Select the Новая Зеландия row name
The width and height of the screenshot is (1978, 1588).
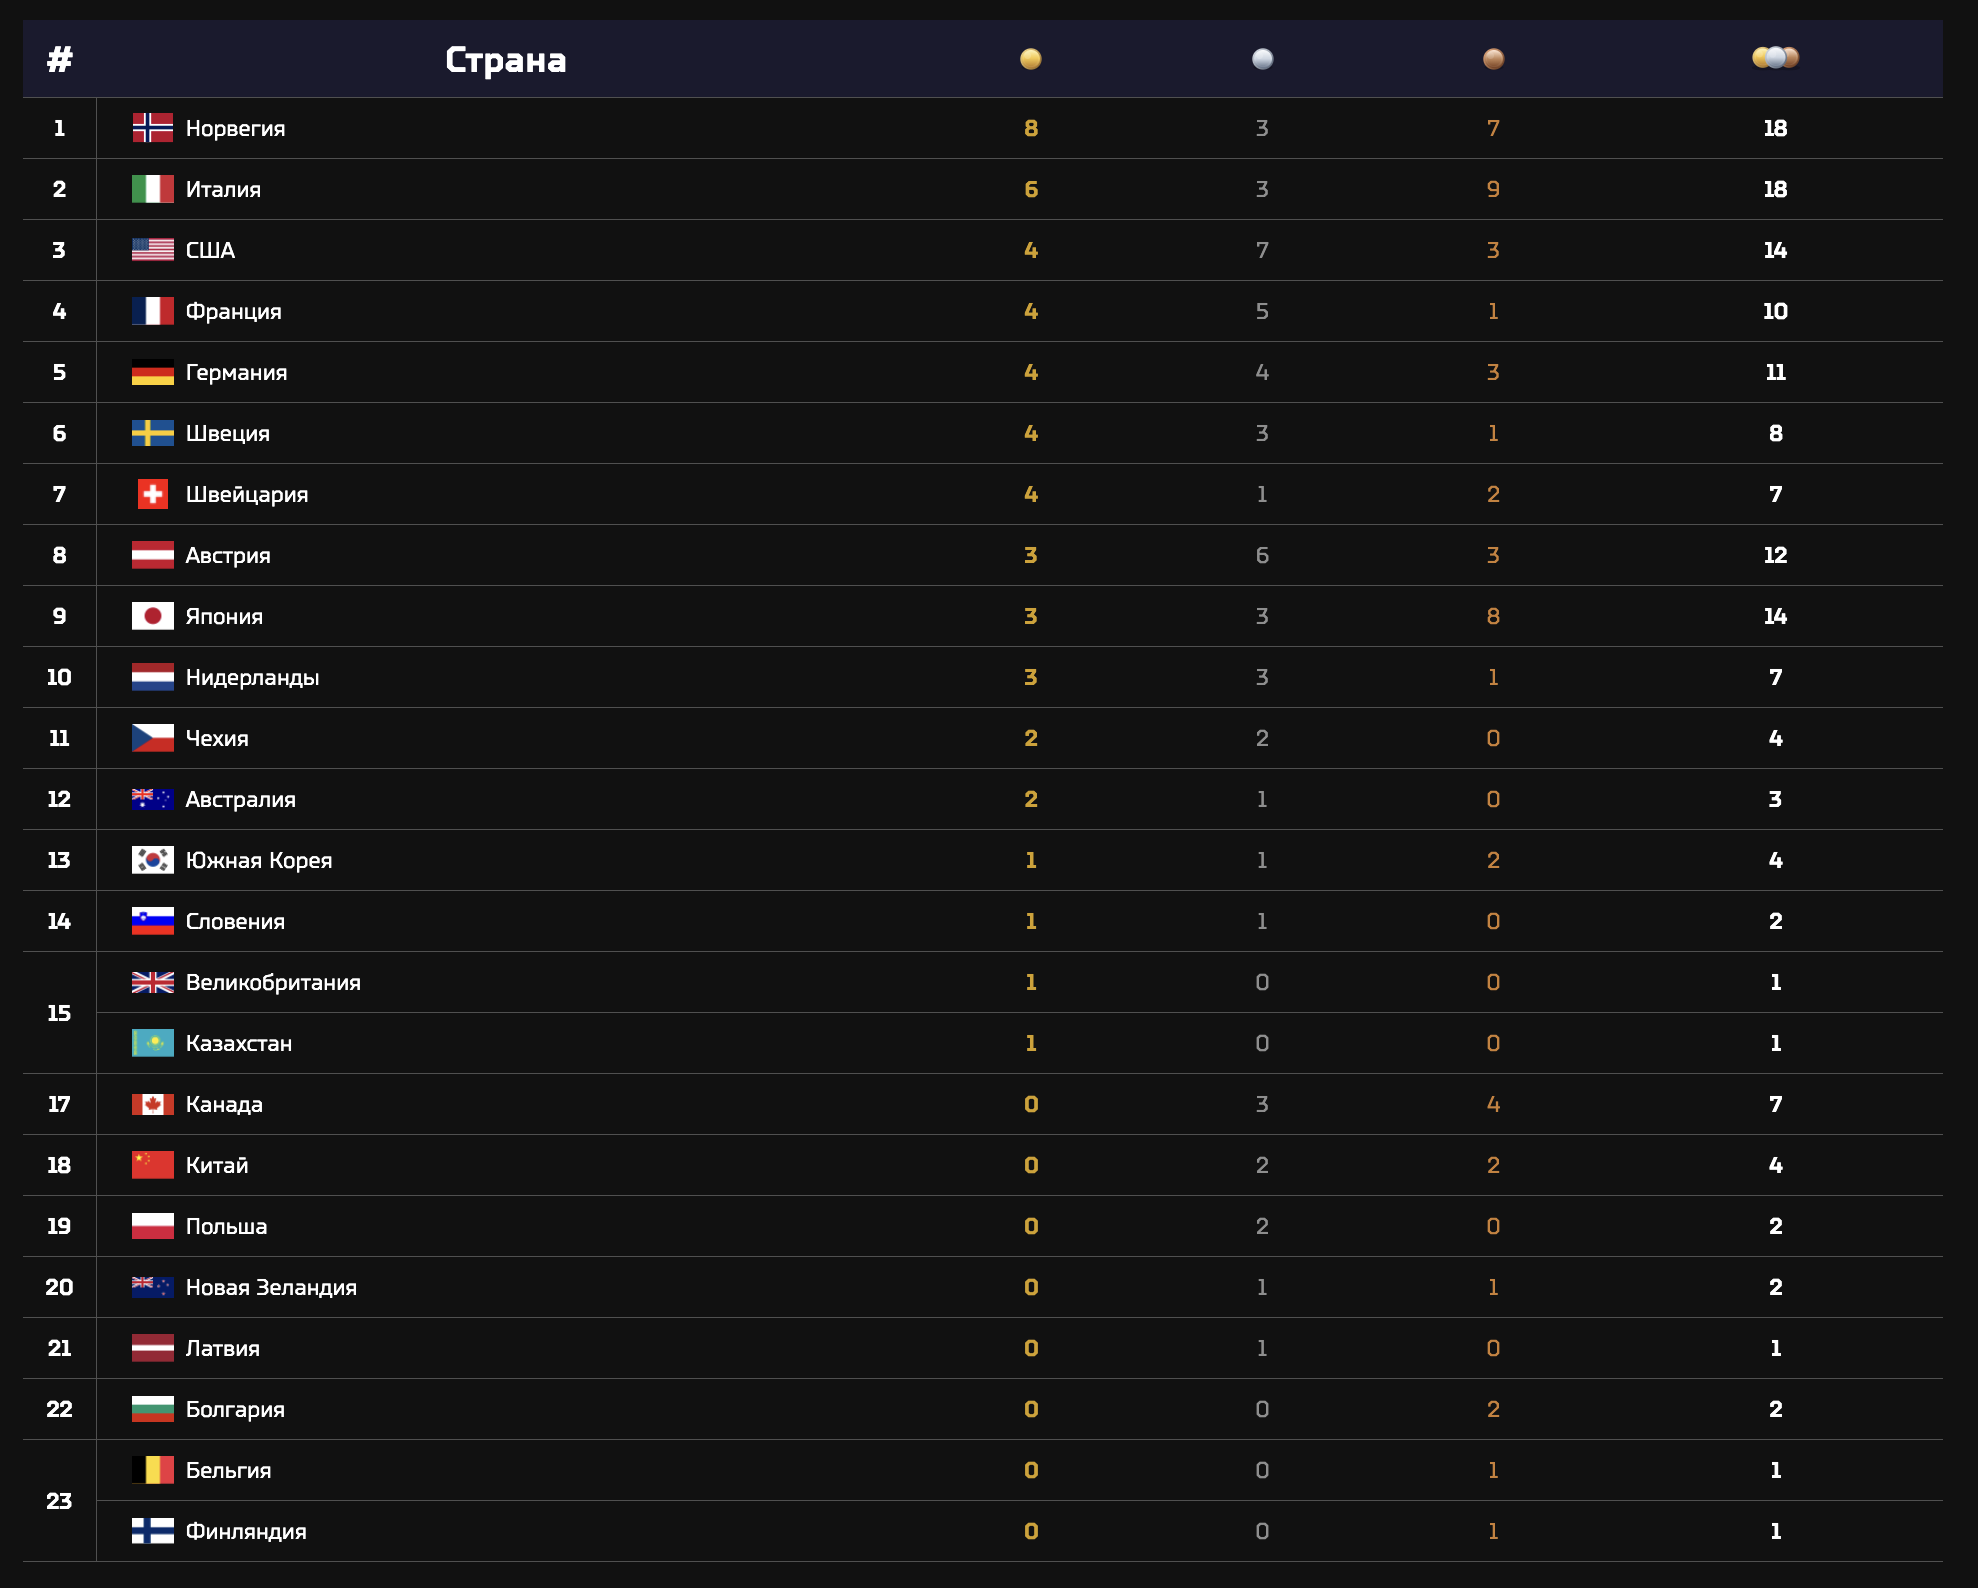271,1288
